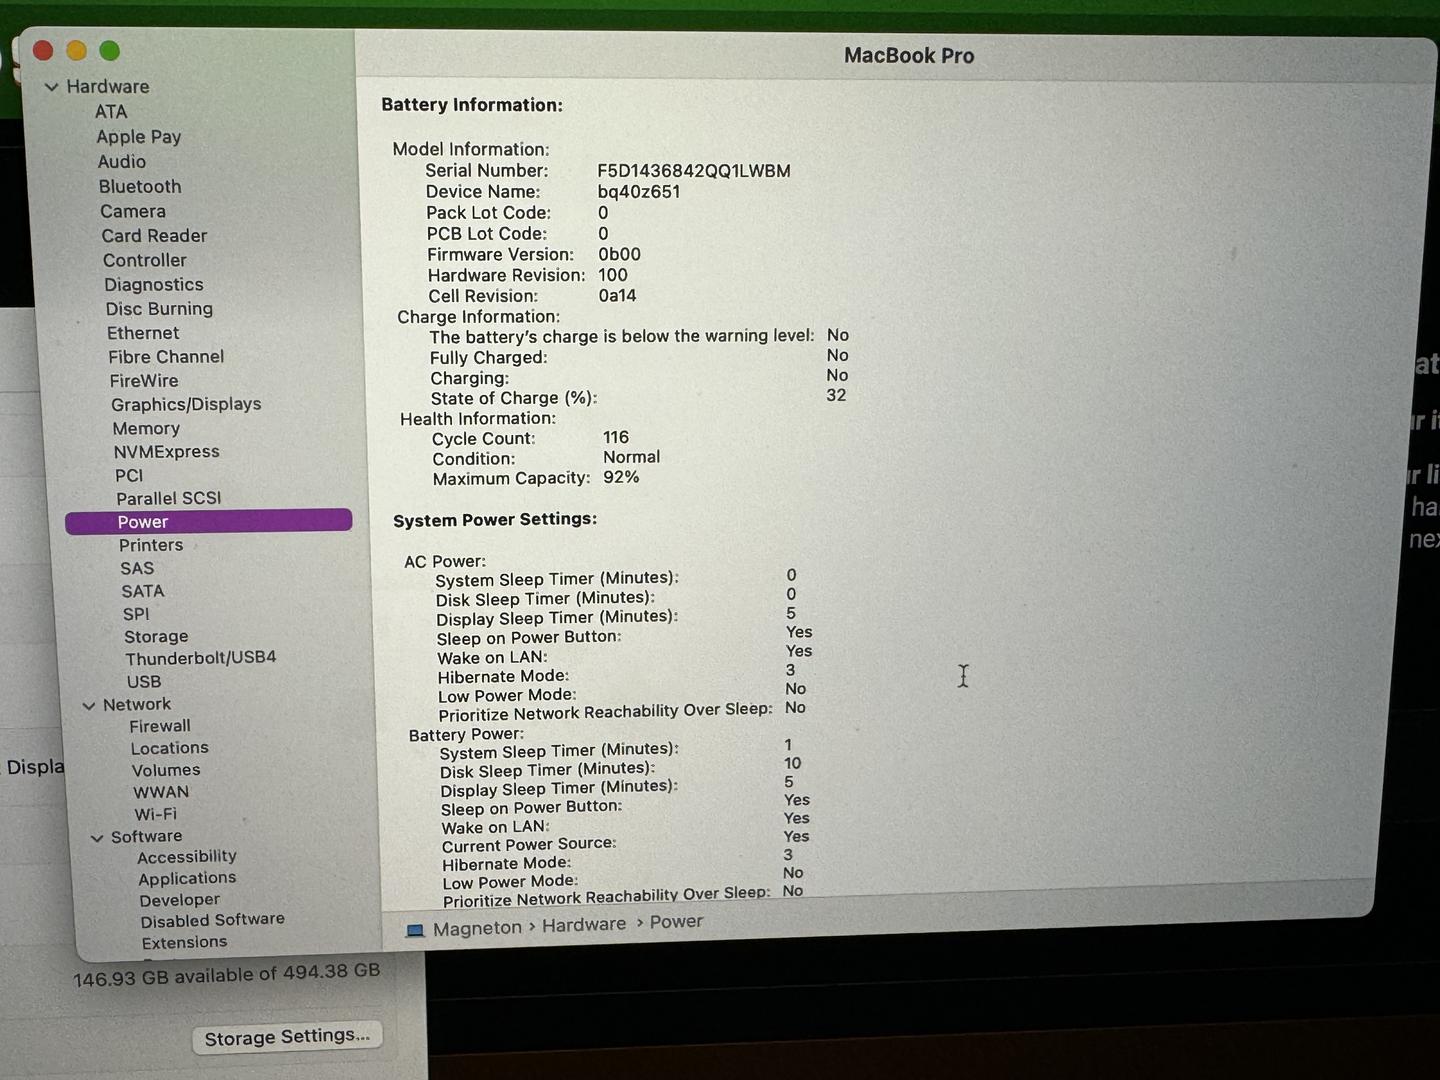Select SAS in the sidebar
Screen dimensions: 1440x1080
(x=137, y=569)
